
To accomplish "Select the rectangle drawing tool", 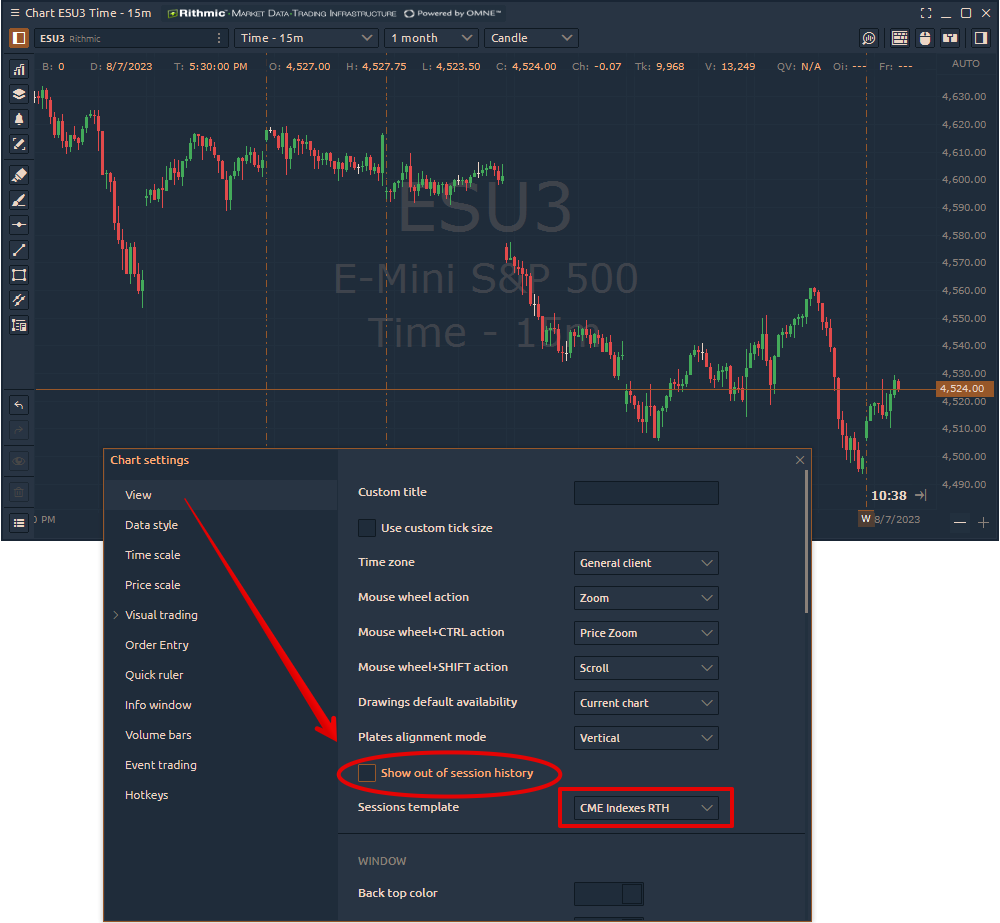I will coord(19,275).
